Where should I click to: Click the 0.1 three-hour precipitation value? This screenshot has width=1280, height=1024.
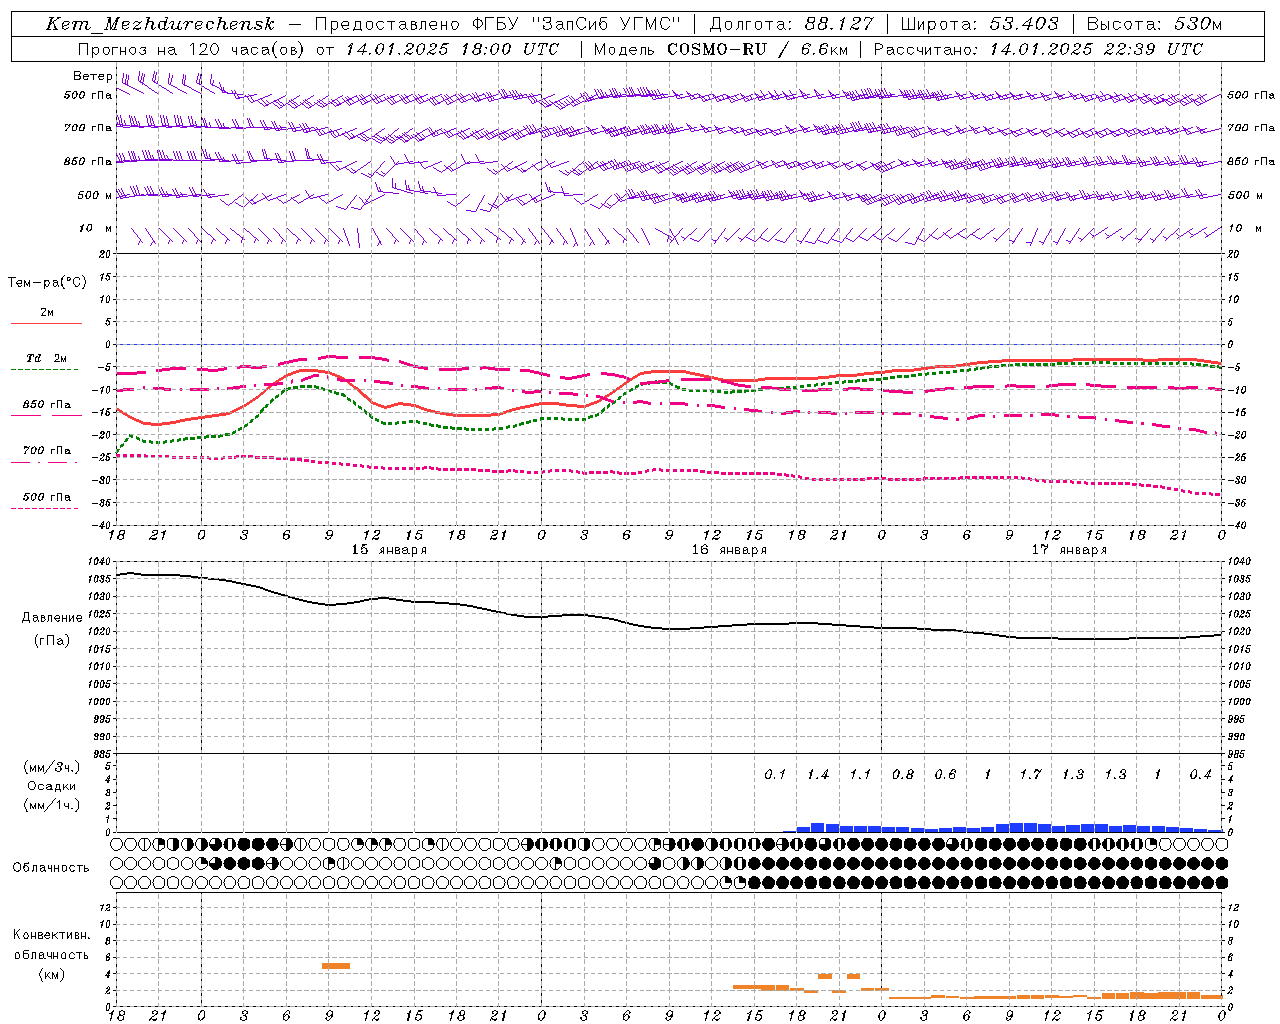click(x=775, y=775)
